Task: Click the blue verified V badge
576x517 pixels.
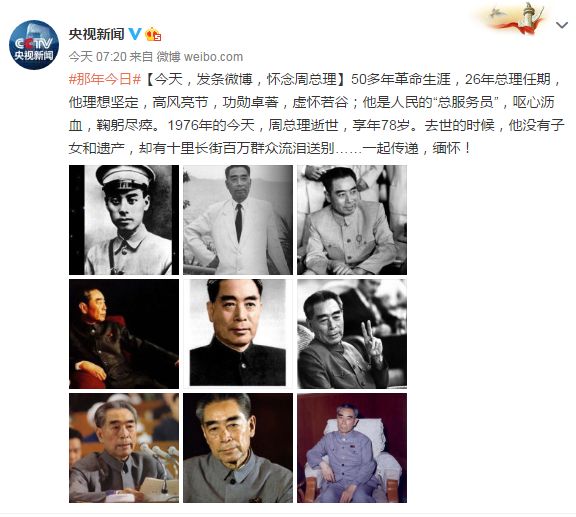Action: click(x=135, y=34)
